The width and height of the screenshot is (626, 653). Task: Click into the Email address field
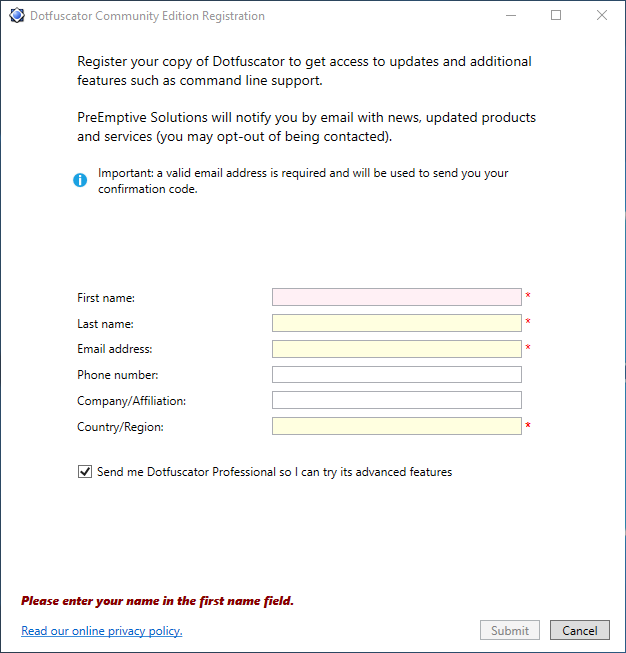coord(397,349)
